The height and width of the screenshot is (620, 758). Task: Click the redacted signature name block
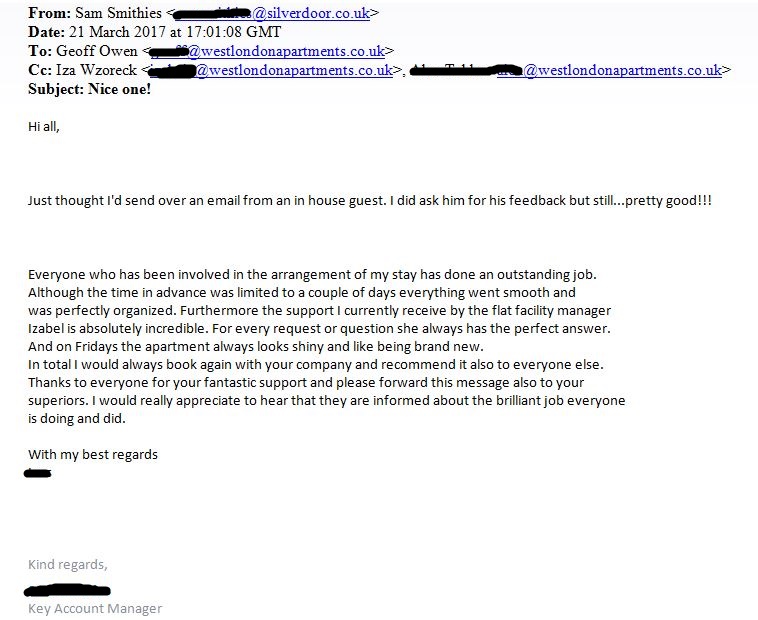click(x=69, y=591)
